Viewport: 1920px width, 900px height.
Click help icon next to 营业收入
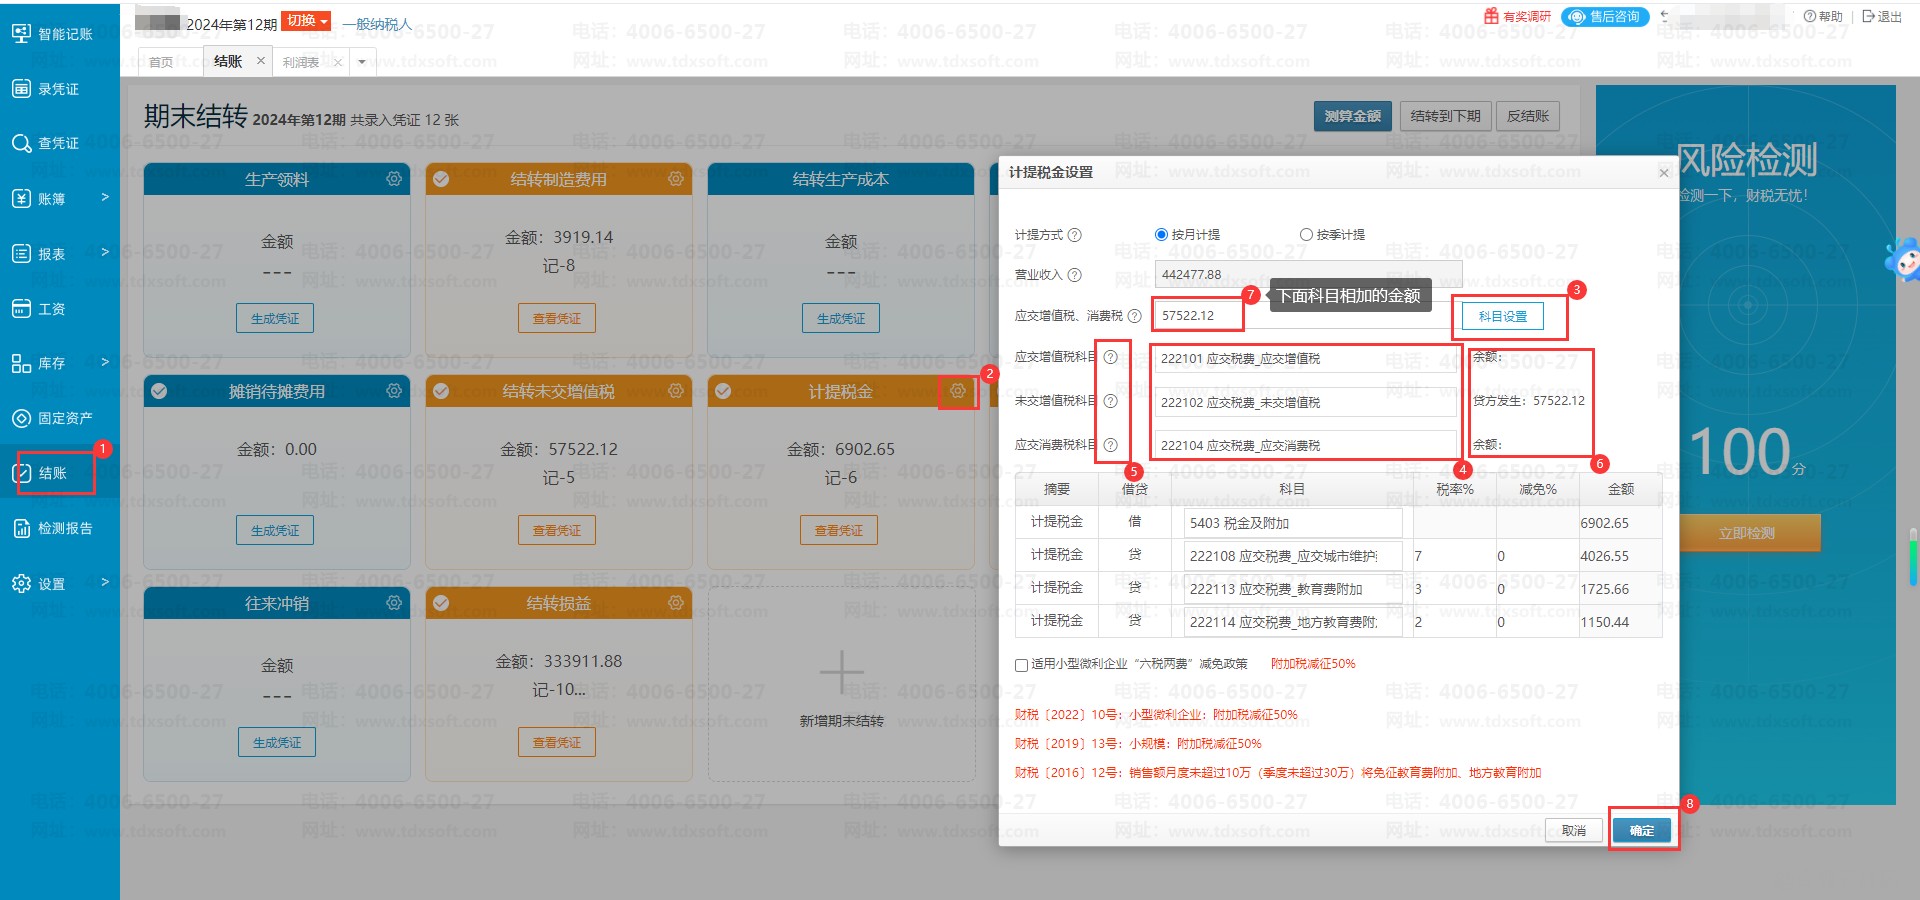pos(1075,275)
